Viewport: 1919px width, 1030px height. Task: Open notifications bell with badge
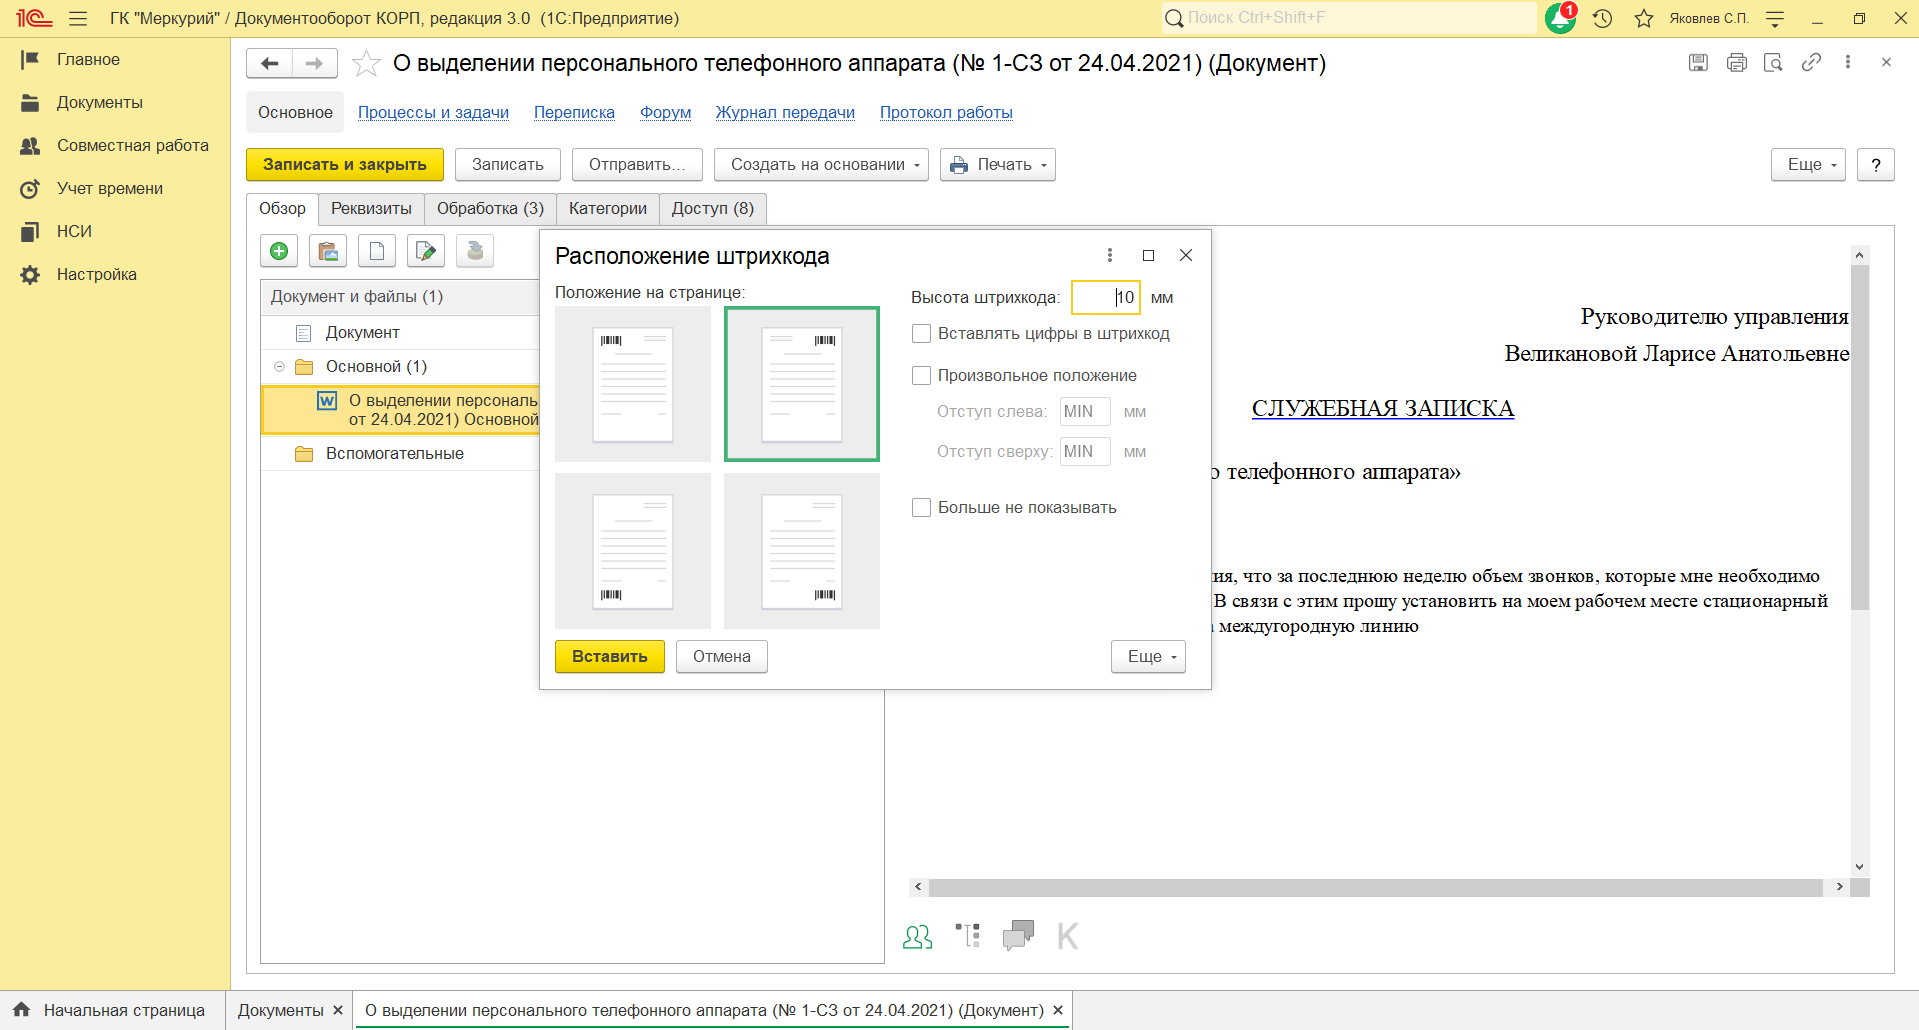click(x=1561, y=18)
